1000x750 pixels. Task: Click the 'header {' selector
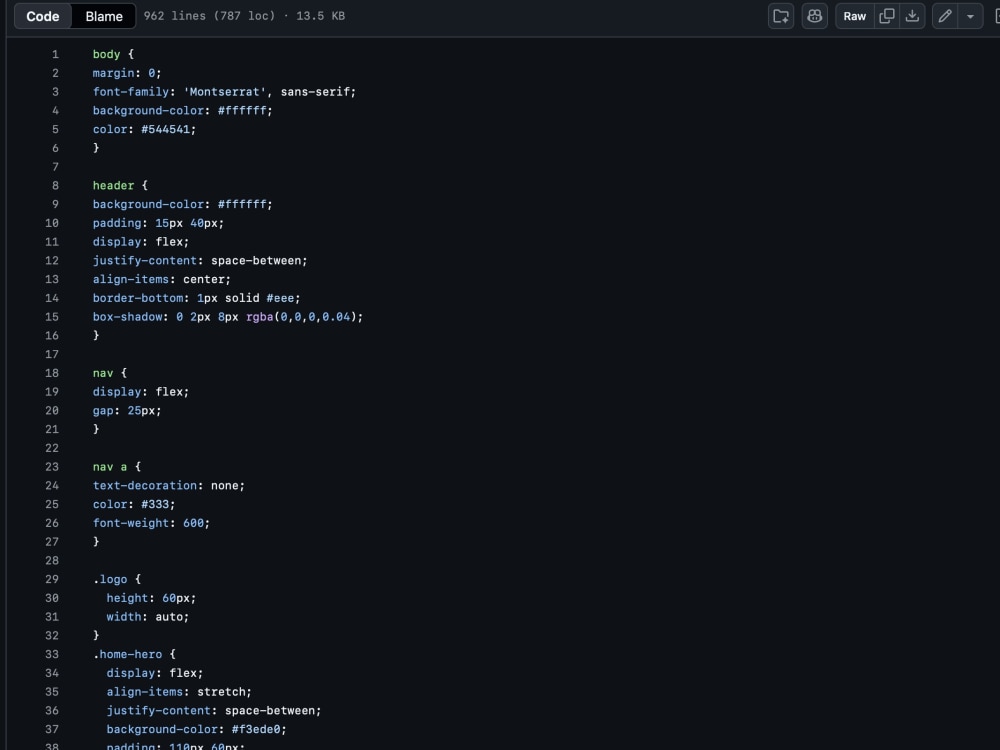click(120, 186)
